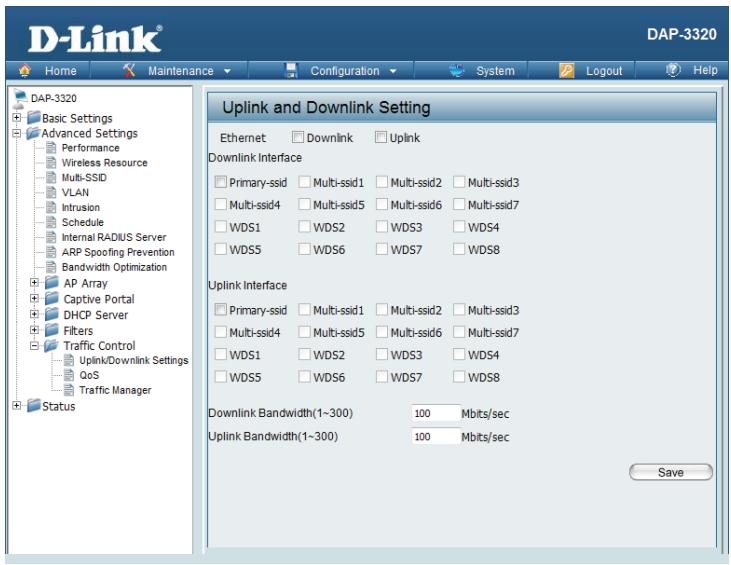The height and width of the screenshot is (565, 731).
Task: Click the DAP-3320 device icon in tree
Action: point(20,98)
